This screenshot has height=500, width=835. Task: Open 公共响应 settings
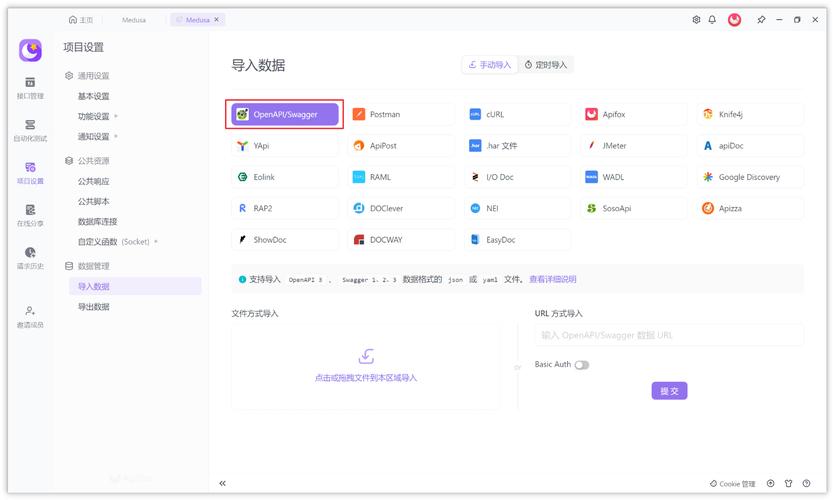[94, 182]
